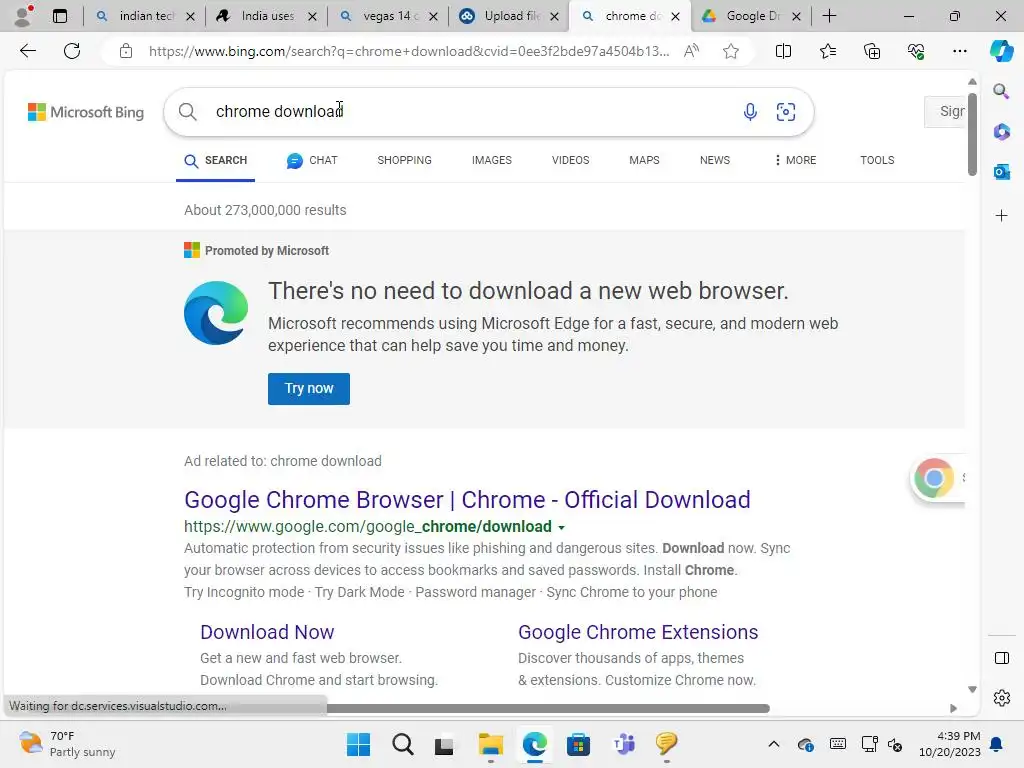
Task: Open Outlook sidebar icon
Action: tap(1001, 172)
